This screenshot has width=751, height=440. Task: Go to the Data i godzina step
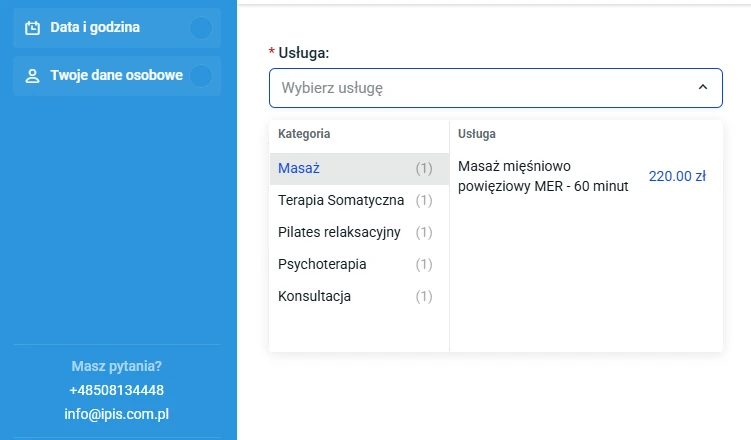click(95, 28)
